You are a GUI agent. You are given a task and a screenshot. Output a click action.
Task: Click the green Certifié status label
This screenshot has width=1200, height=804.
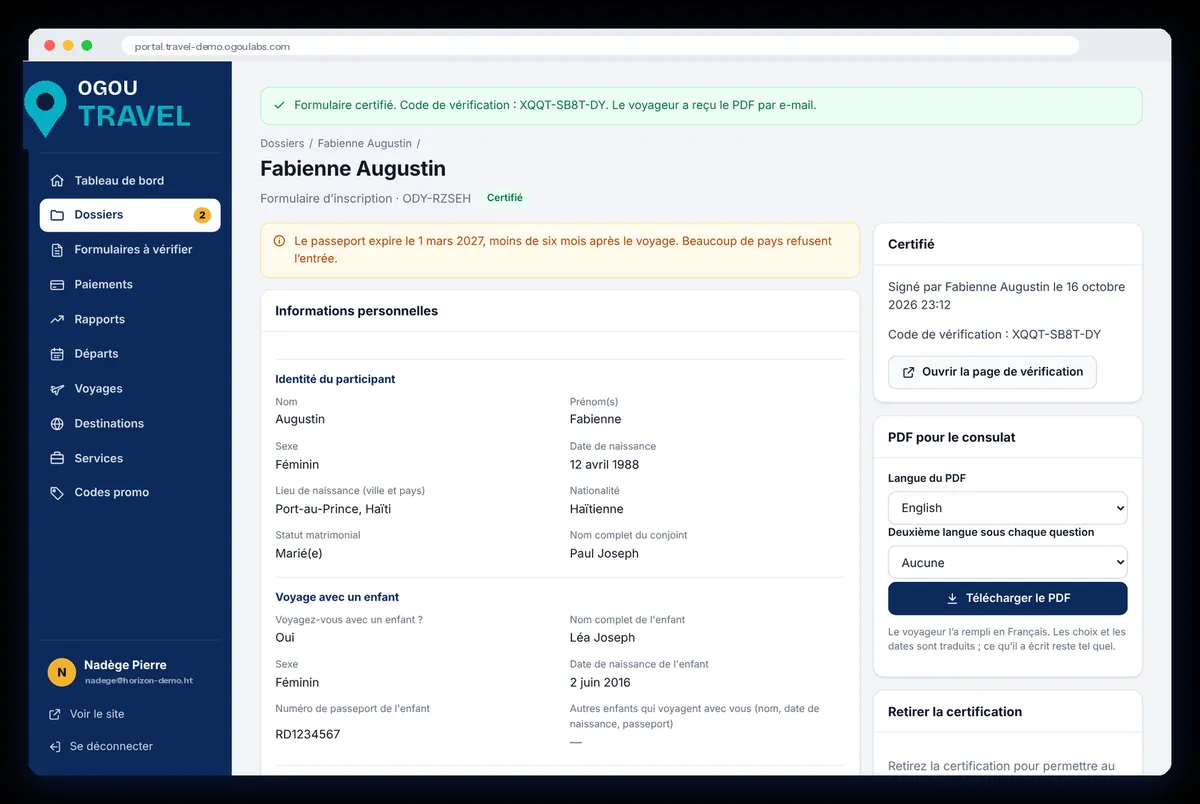point(505,198)
